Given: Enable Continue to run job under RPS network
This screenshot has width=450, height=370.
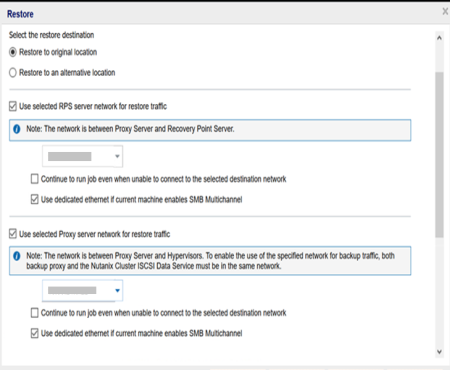Looking at the screenshot, I should [x=34, y=179].
